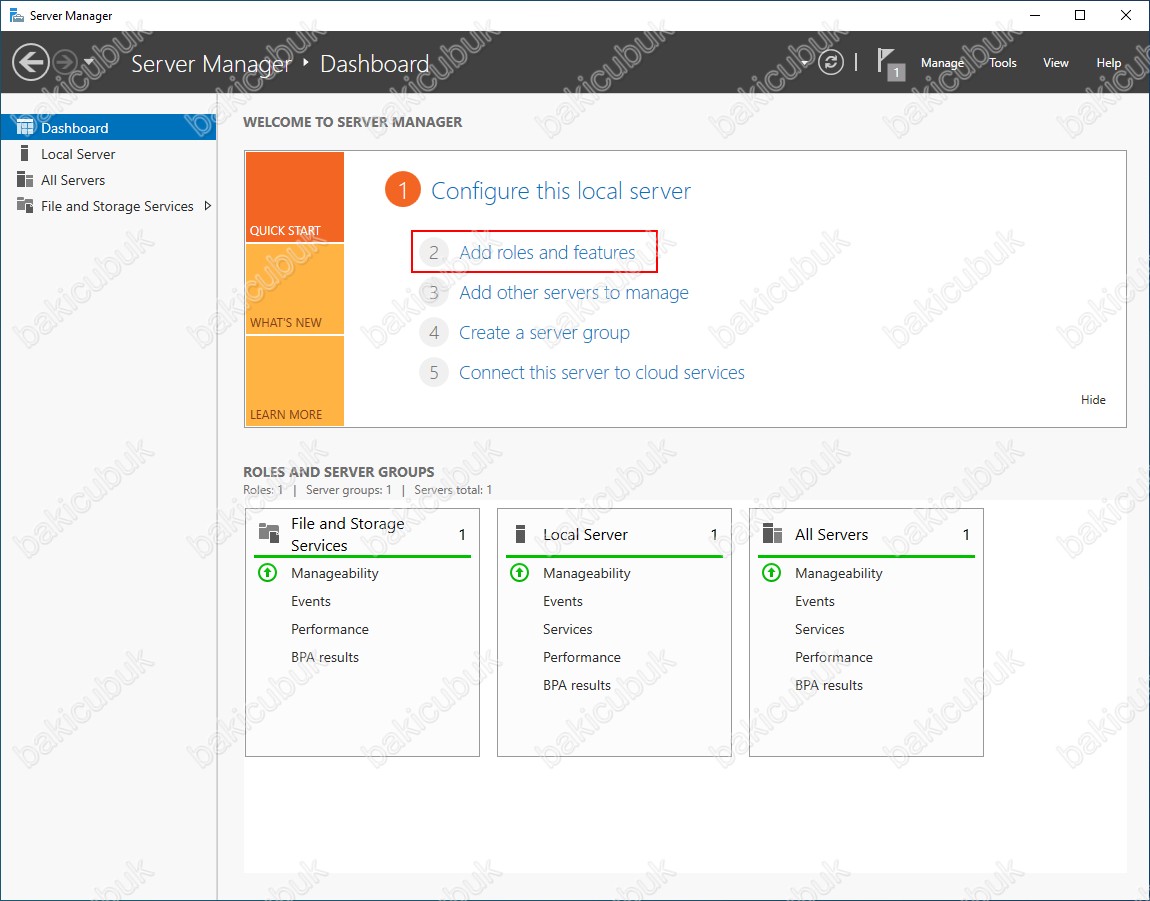
Task: Select Dashboard in the sidebar
Action: tap(109, 128)
